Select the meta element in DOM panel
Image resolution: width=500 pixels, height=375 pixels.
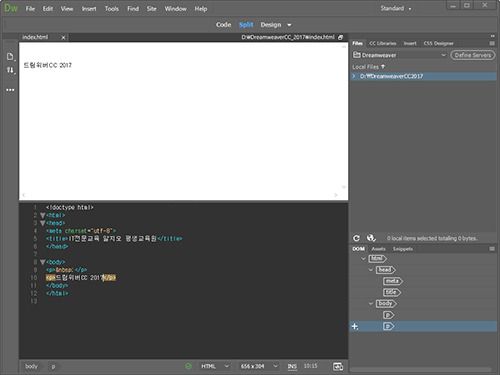pos(393,281)
